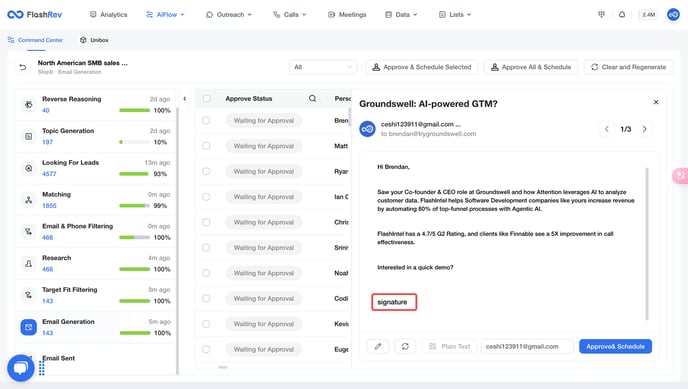Click the FlashRev logo

35,14
